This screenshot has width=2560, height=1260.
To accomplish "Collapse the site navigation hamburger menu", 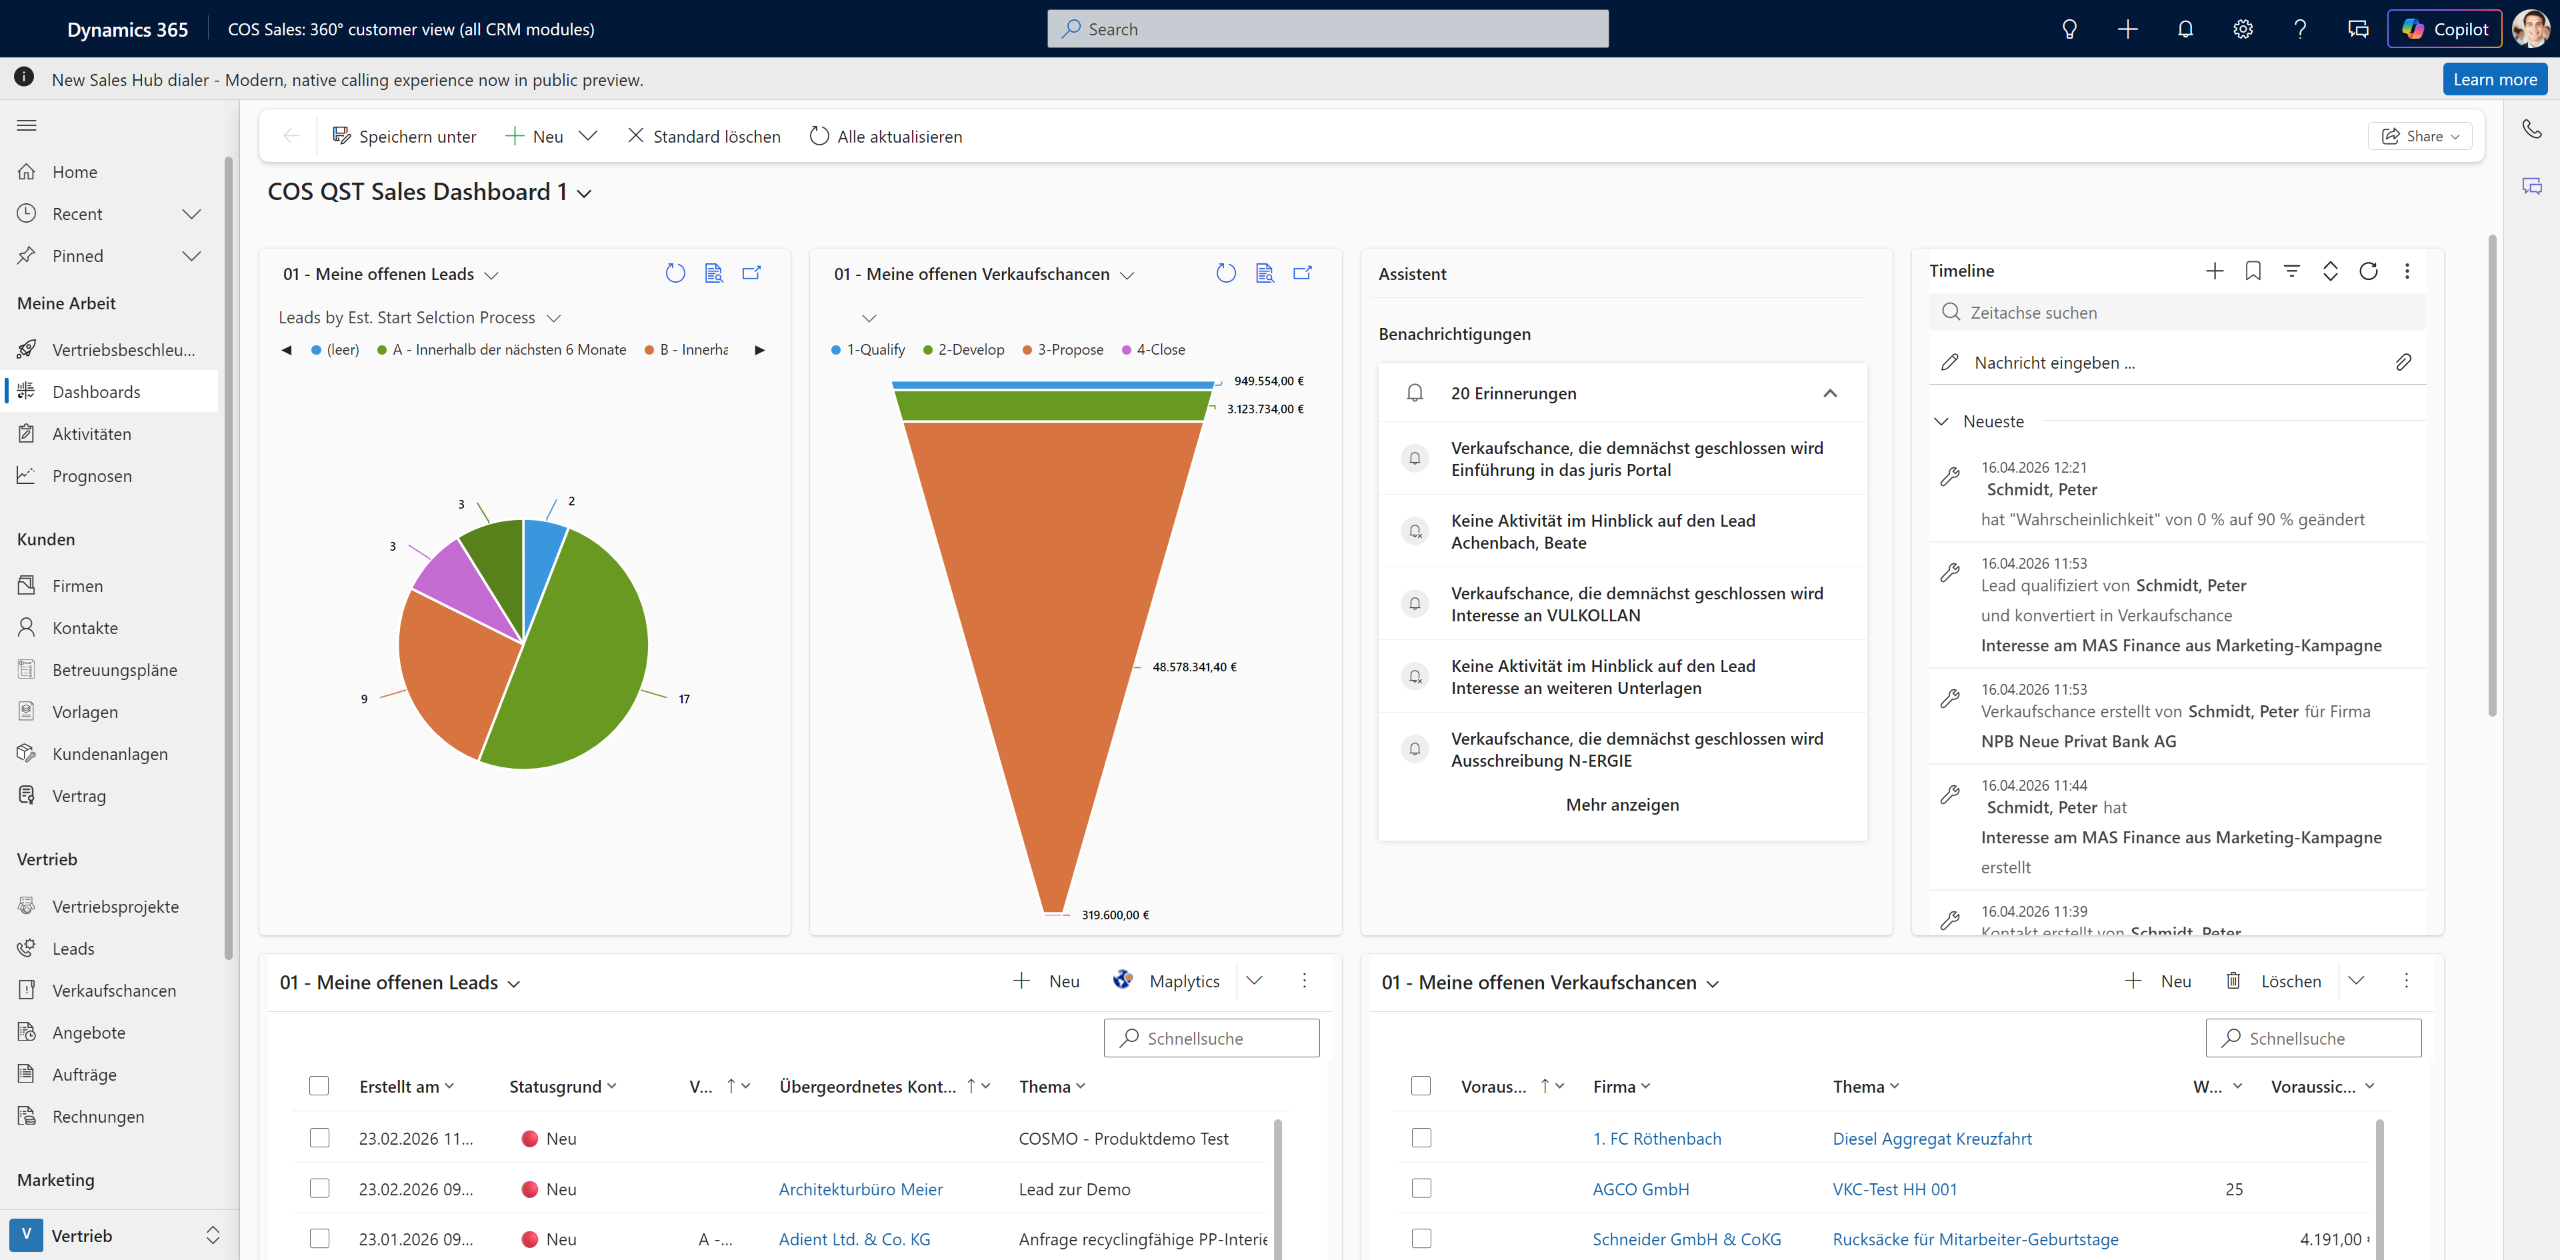I will (27, 125).
